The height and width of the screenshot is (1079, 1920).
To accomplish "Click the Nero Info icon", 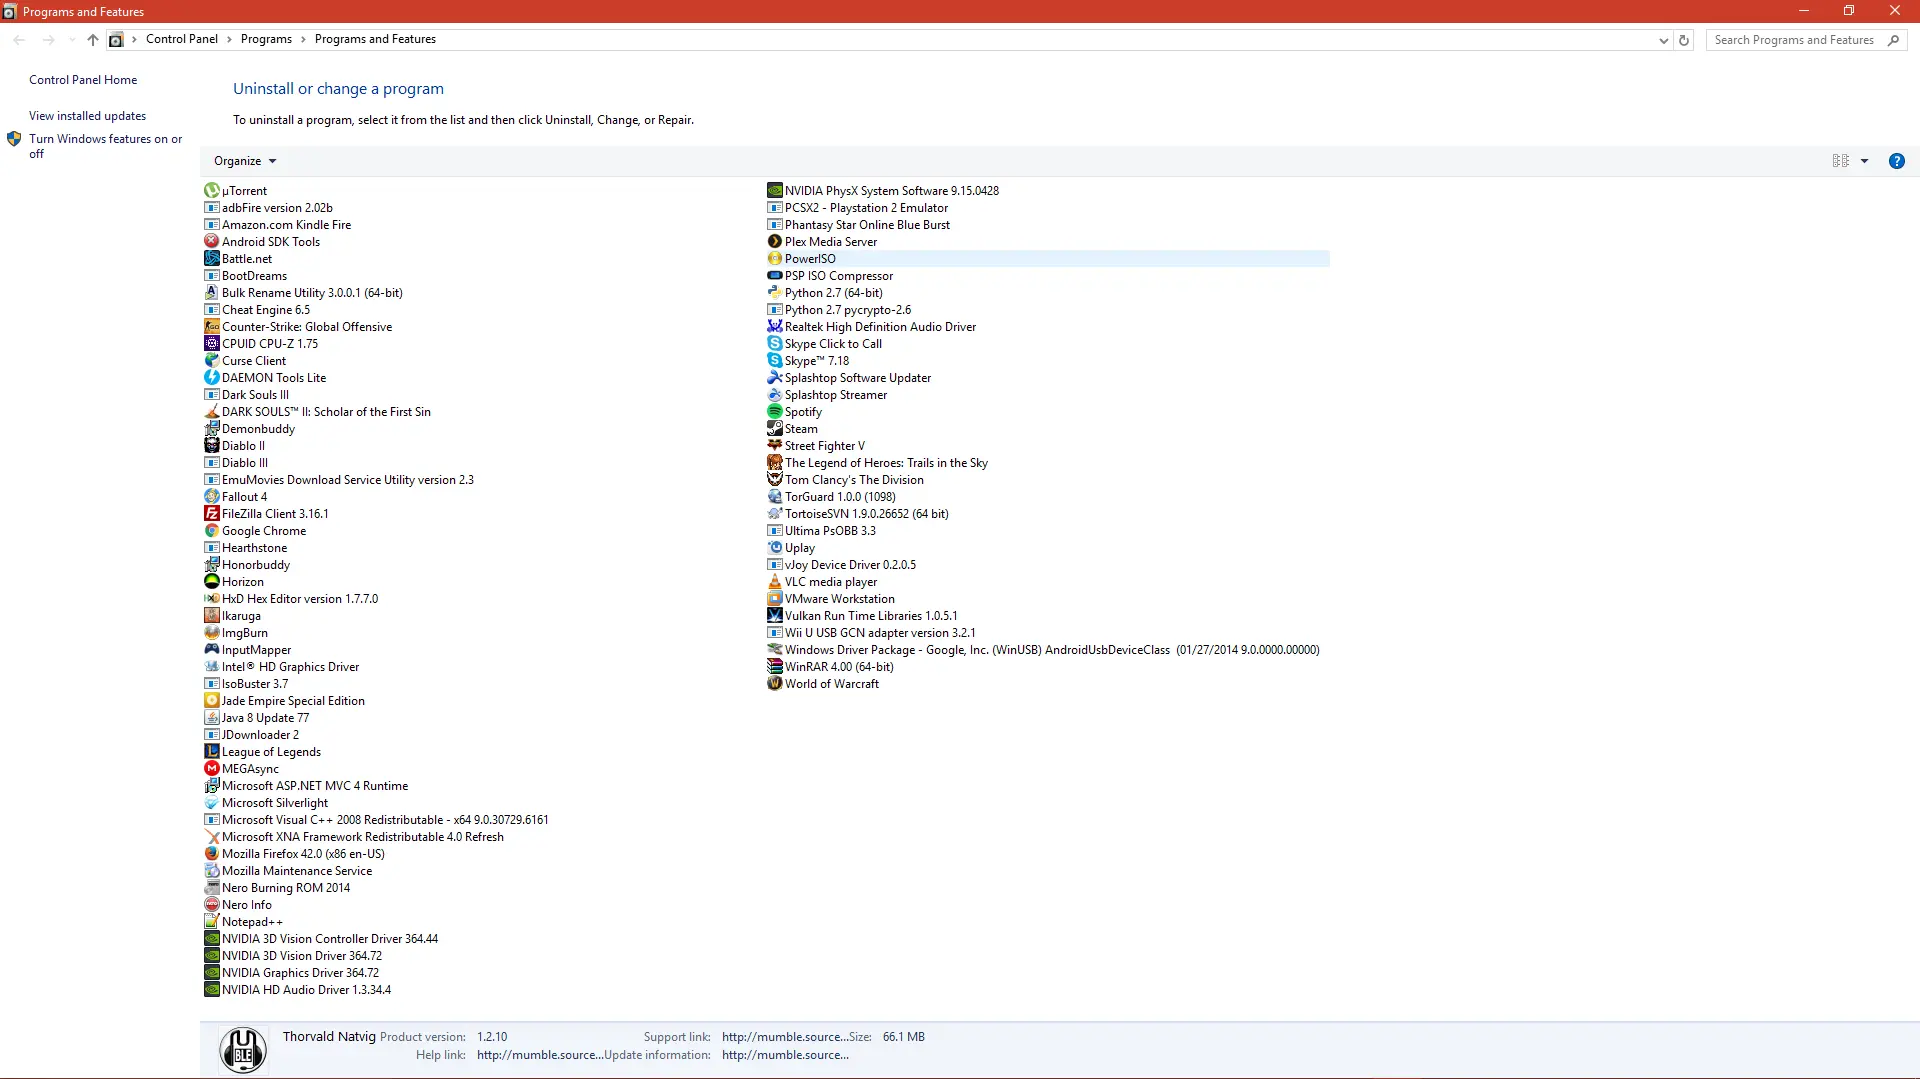I will pos(212,904).
